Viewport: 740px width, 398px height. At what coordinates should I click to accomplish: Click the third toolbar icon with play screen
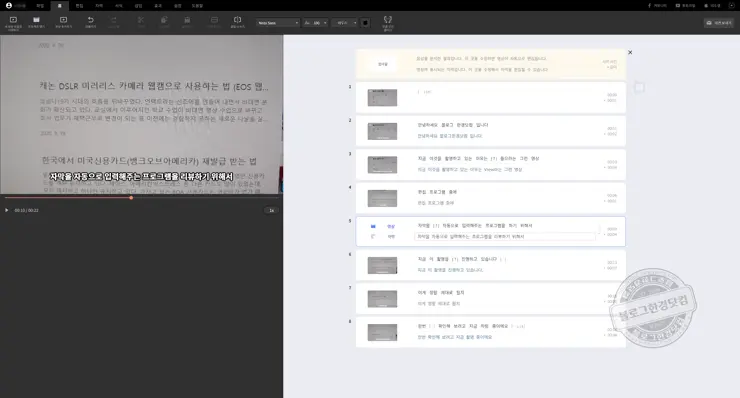point(63,20)
